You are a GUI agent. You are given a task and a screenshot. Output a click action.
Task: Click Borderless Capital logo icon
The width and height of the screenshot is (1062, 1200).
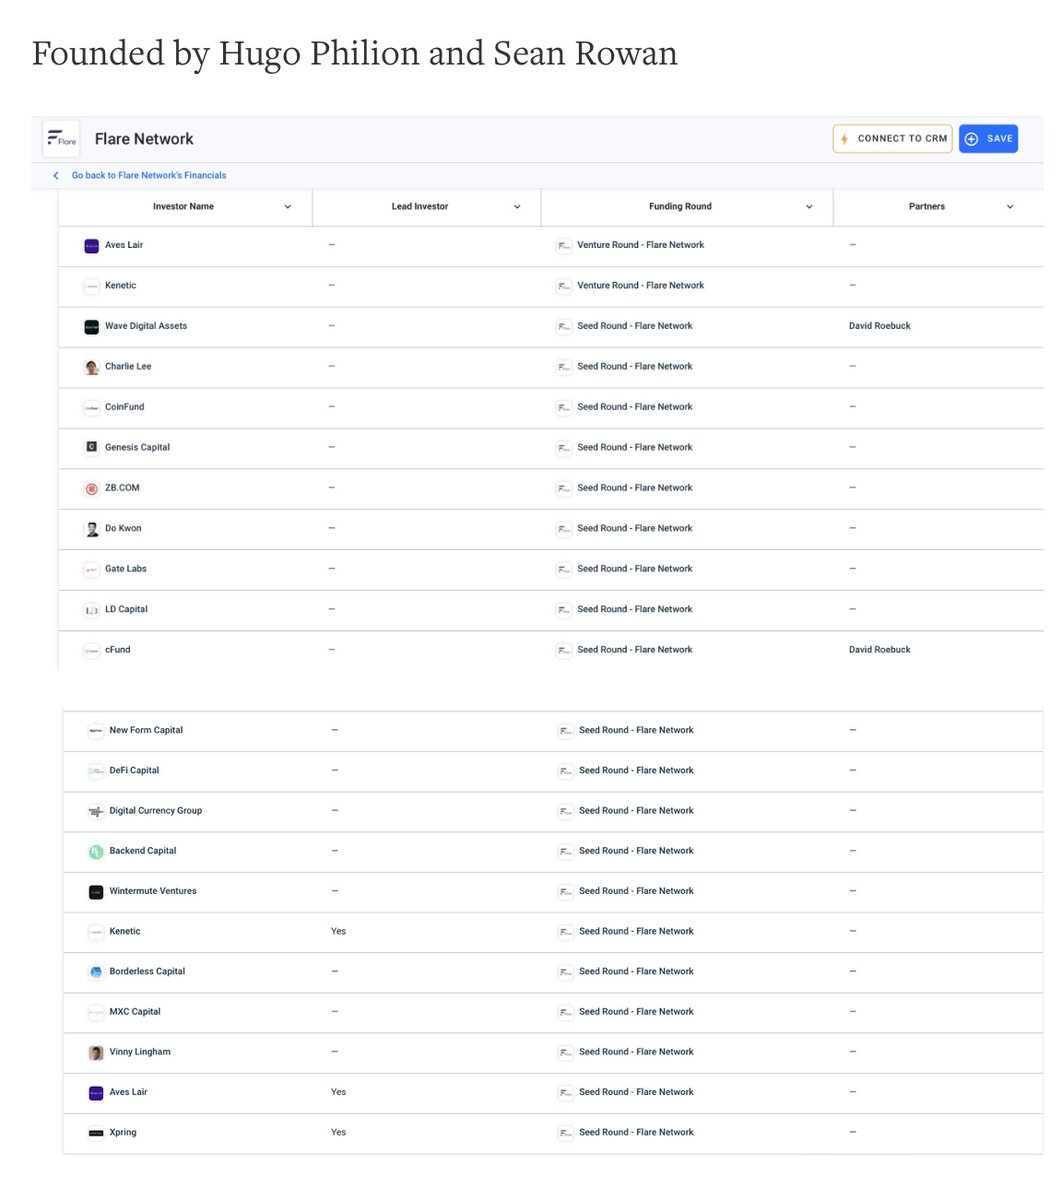click(96, 972)
